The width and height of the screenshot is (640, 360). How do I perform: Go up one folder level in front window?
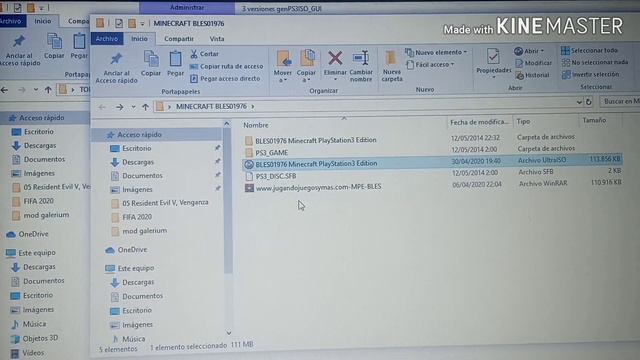pos(145,107)
